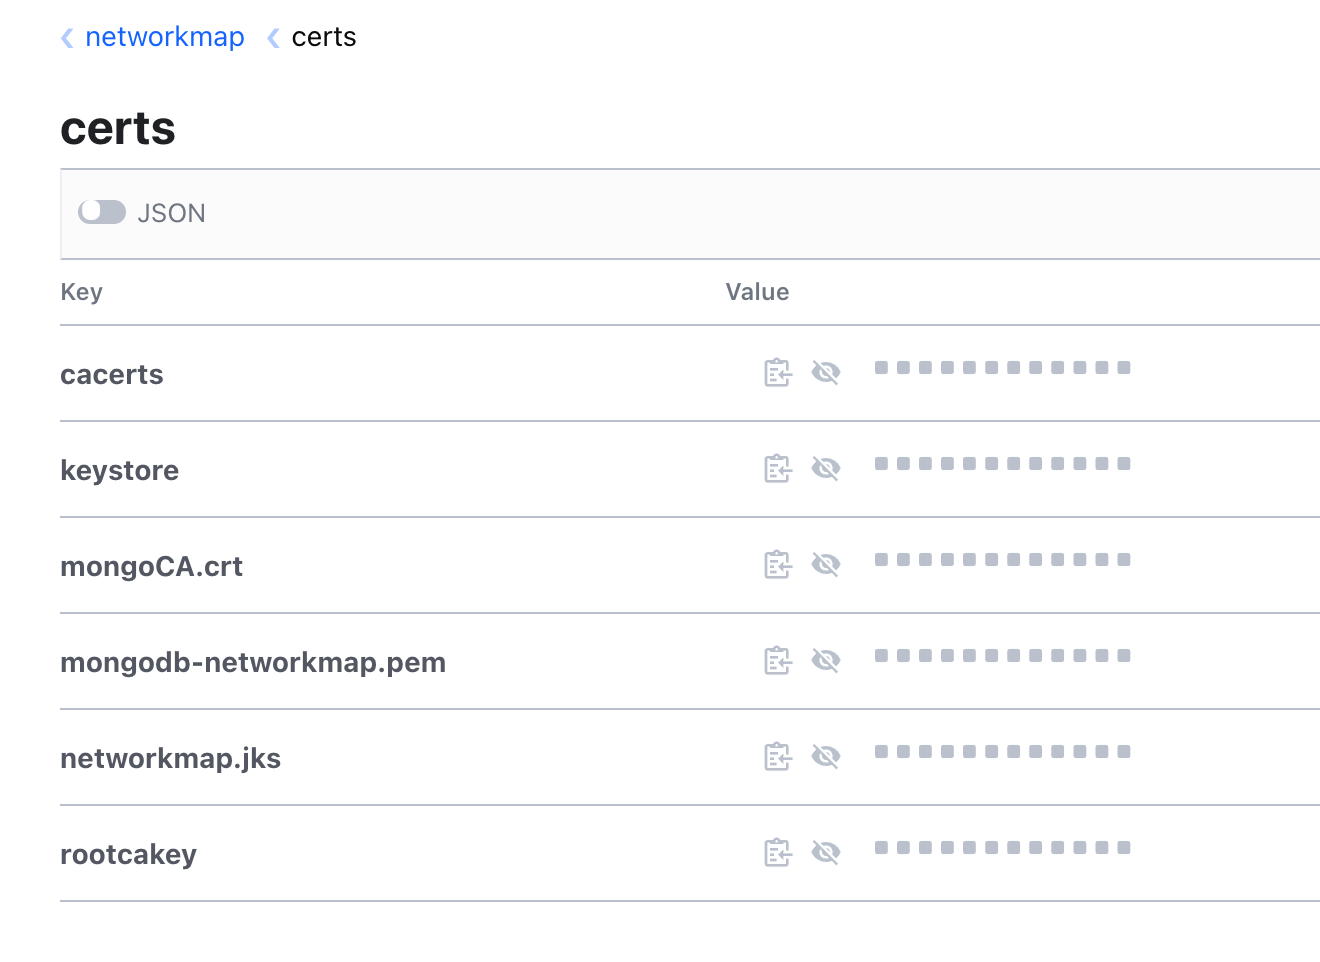Screen dimensions: 1320x962
Task: Click the certs breadcrumb item
Action: [324, 37]
